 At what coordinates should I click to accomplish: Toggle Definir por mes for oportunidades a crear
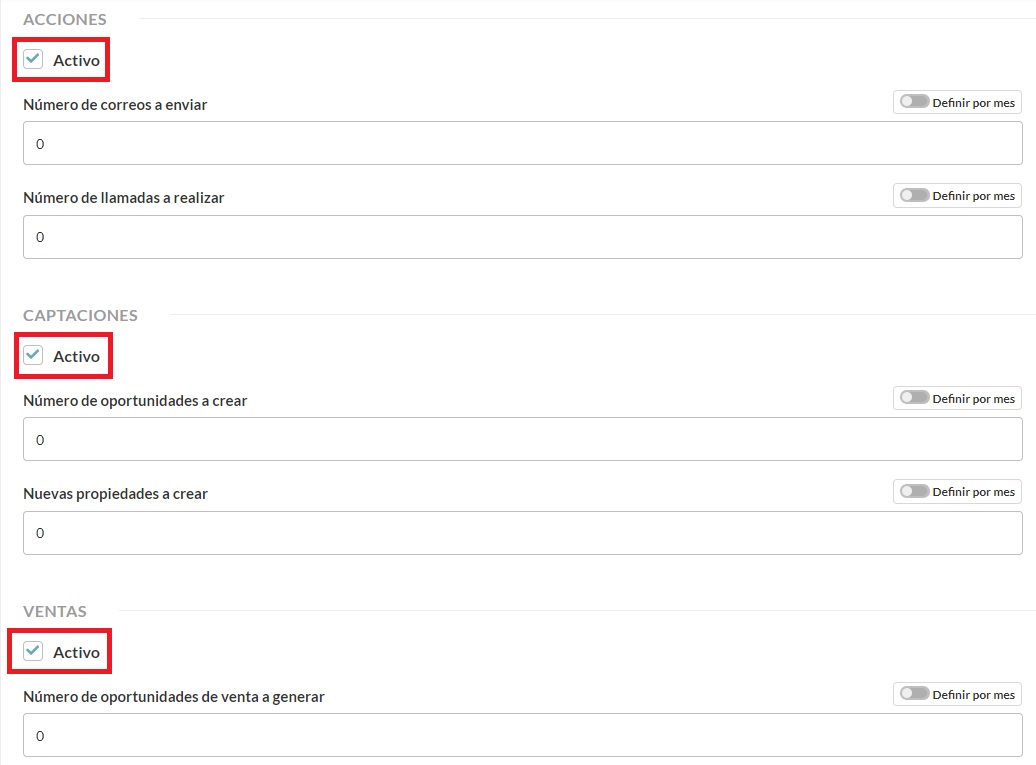tap(915, 398)
